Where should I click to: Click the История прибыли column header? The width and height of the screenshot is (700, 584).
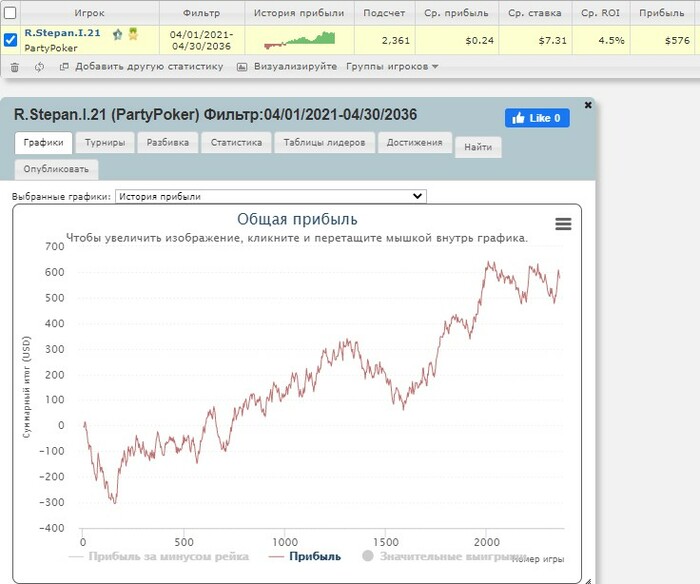point(299,13)
